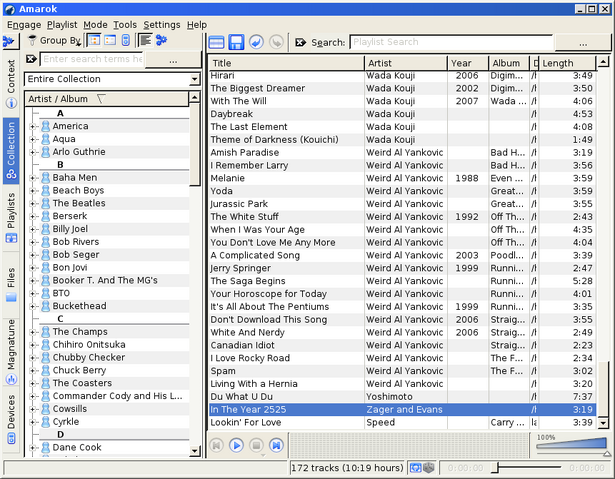Viewport: 615px width, 479px height.
Task: Click the Artist / Album tree header
Action: point(107,99)
